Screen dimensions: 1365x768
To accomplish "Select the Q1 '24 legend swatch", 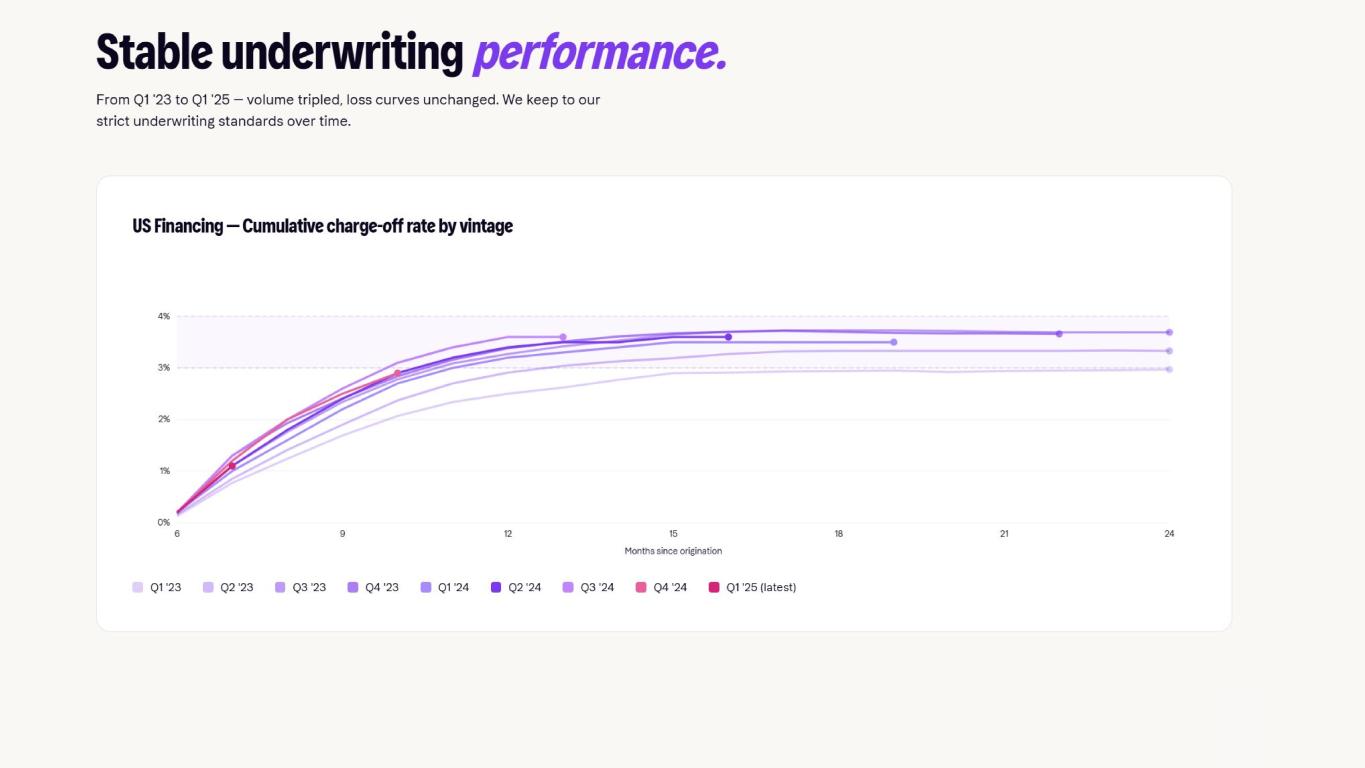I will (x=426, y=587).
